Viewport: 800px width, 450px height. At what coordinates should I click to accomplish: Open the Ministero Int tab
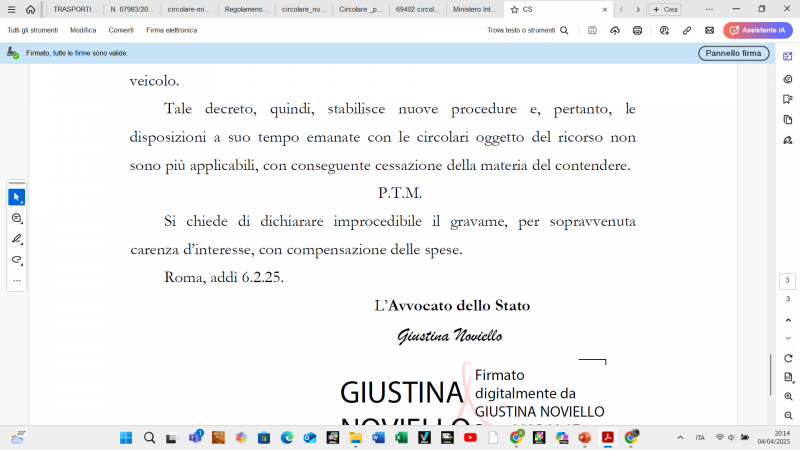[475, 9]
